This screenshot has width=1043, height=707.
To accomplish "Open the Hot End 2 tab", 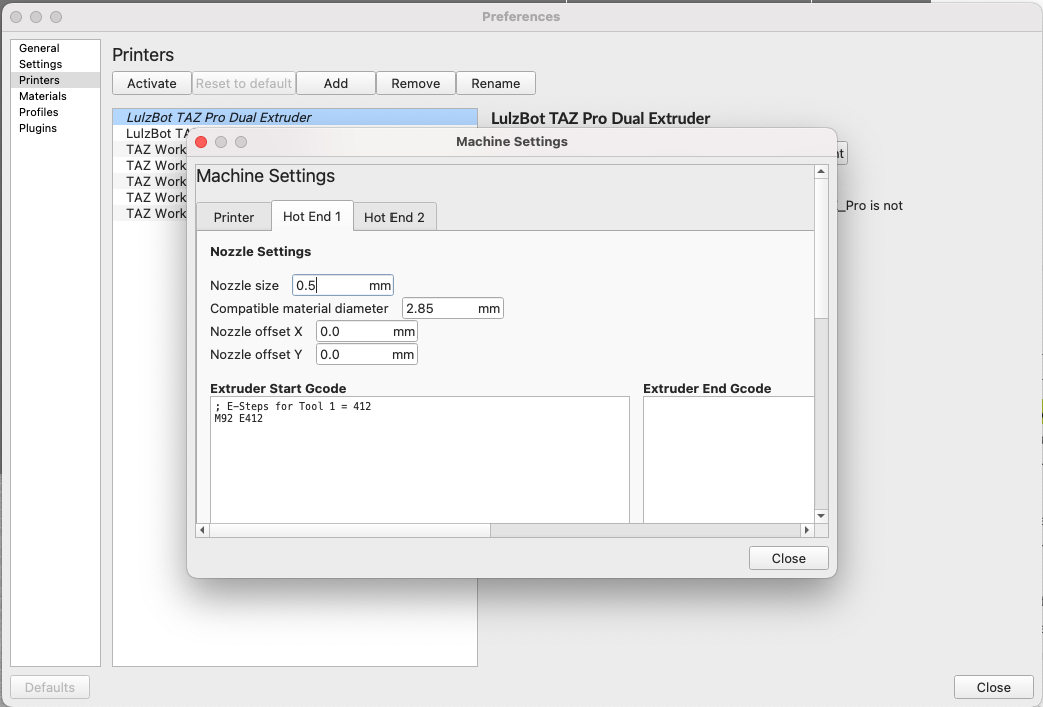I will tap(394, 217).
